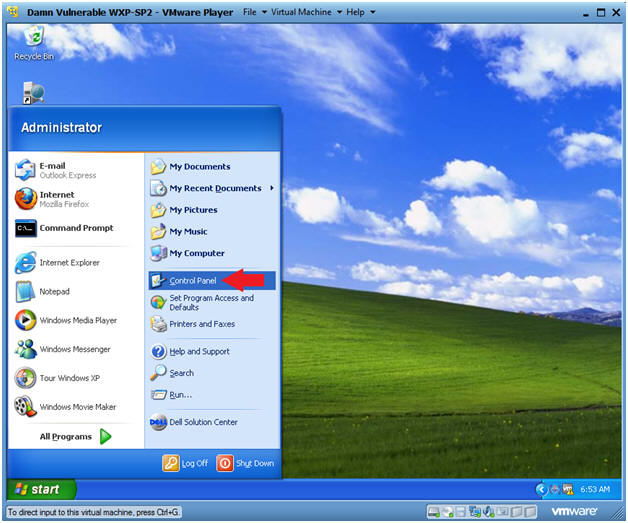Minimize the VMware Player window

tap(586, 13)
